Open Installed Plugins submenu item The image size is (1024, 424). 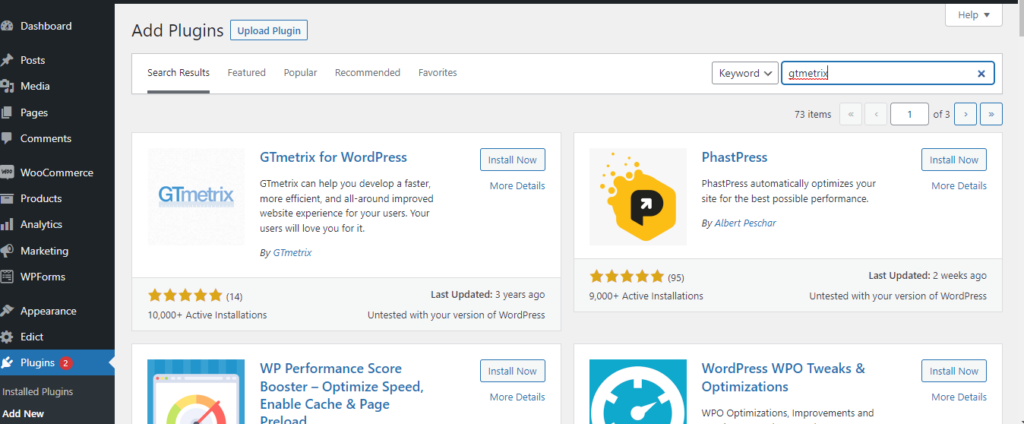38,392
